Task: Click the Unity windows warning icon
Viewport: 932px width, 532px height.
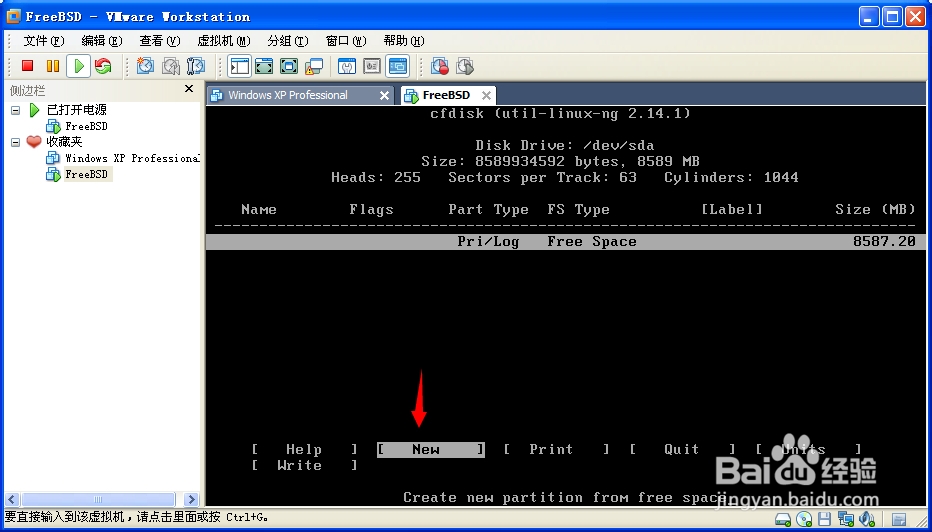Action: click(314, 66)
